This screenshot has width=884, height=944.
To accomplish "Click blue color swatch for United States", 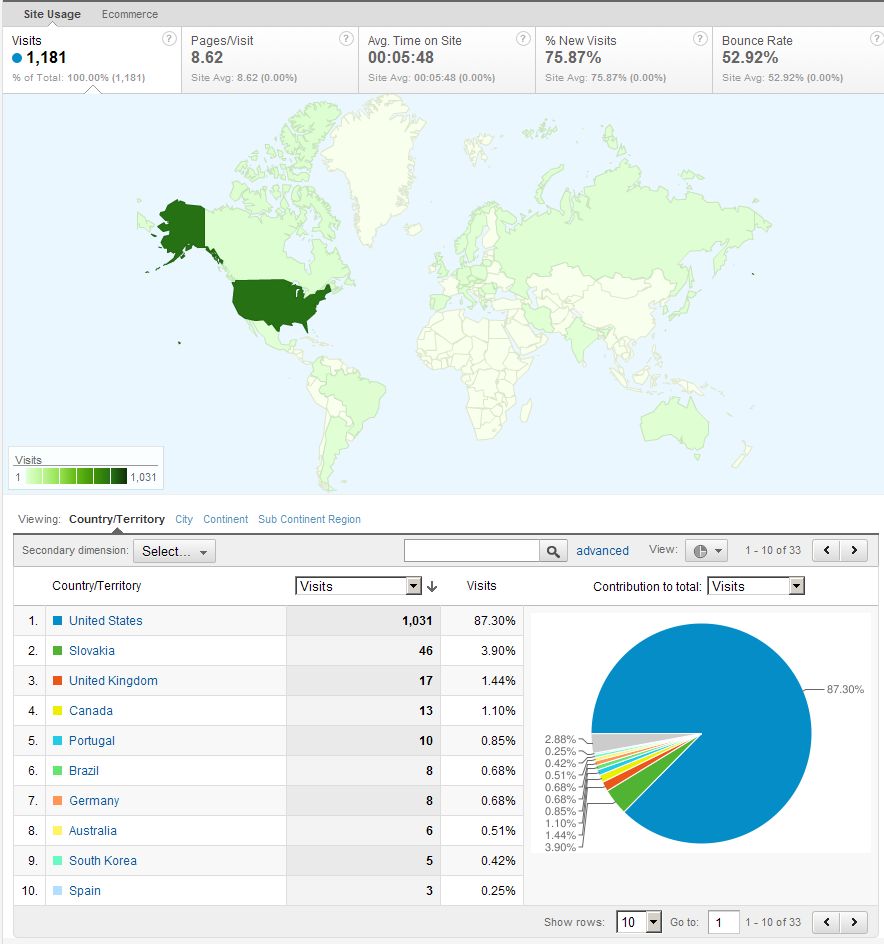I will [57, 621].
